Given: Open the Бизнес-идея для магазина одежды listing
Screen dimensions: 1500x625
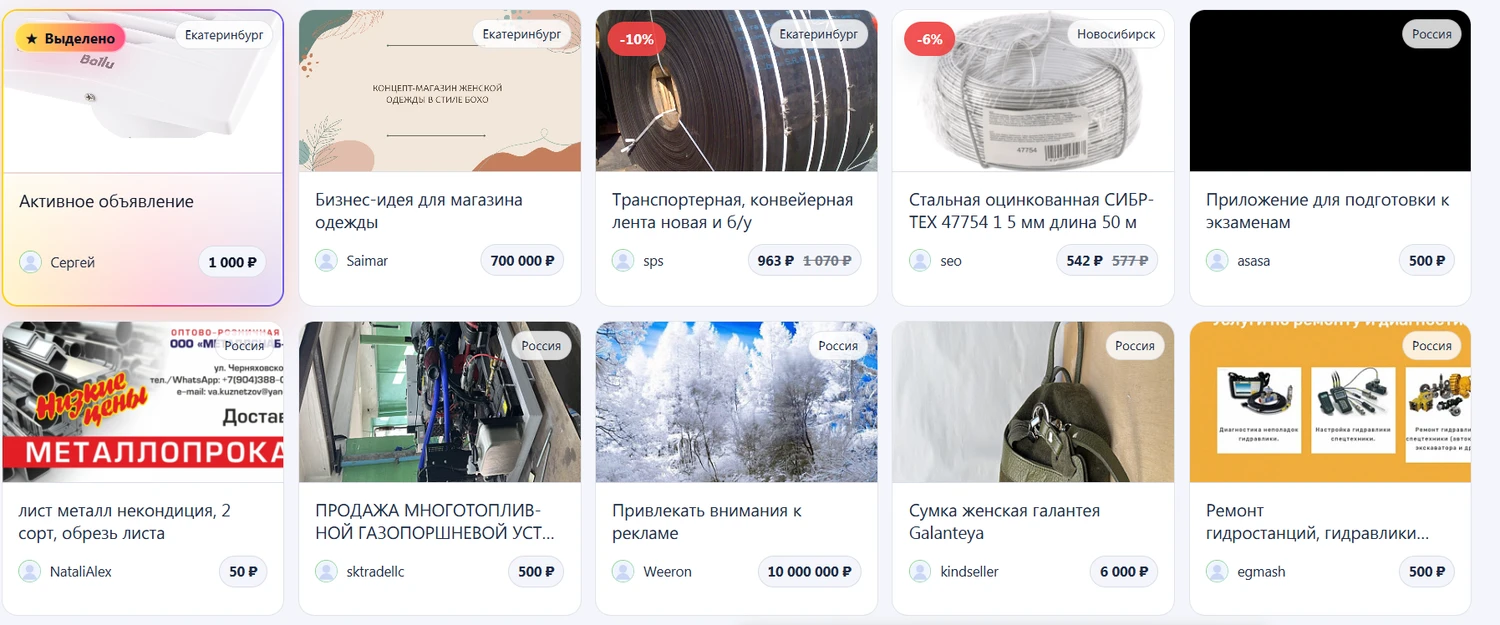Looking at the screenshot, I should 419,211.
